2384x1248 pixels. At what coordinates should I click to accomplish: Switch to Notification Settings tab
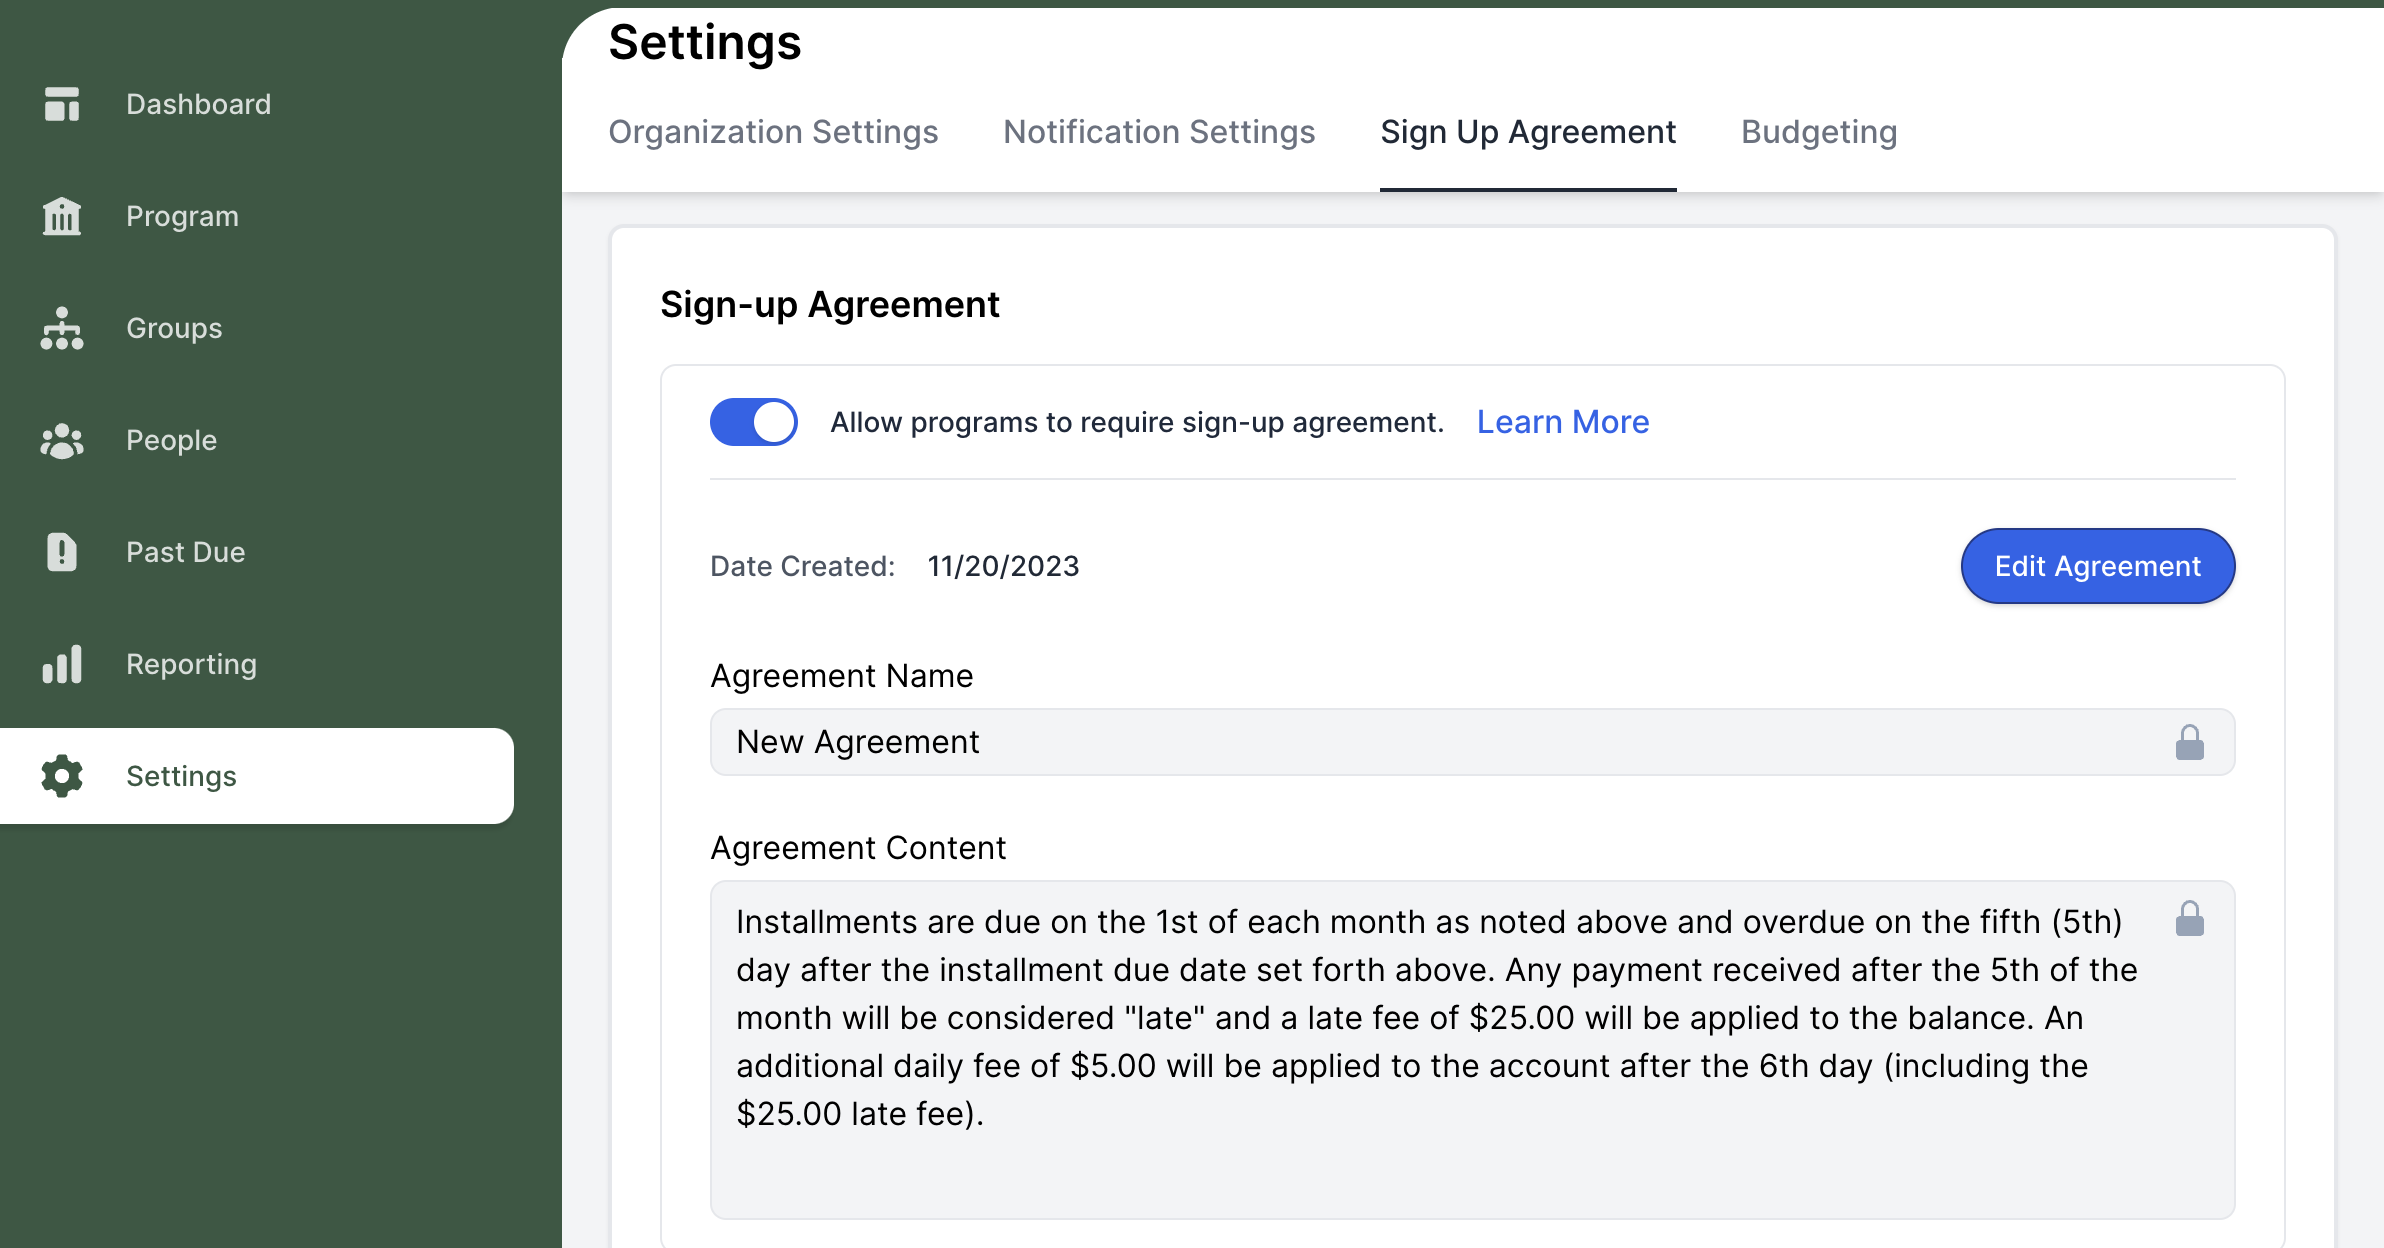tap(1159, 132)
